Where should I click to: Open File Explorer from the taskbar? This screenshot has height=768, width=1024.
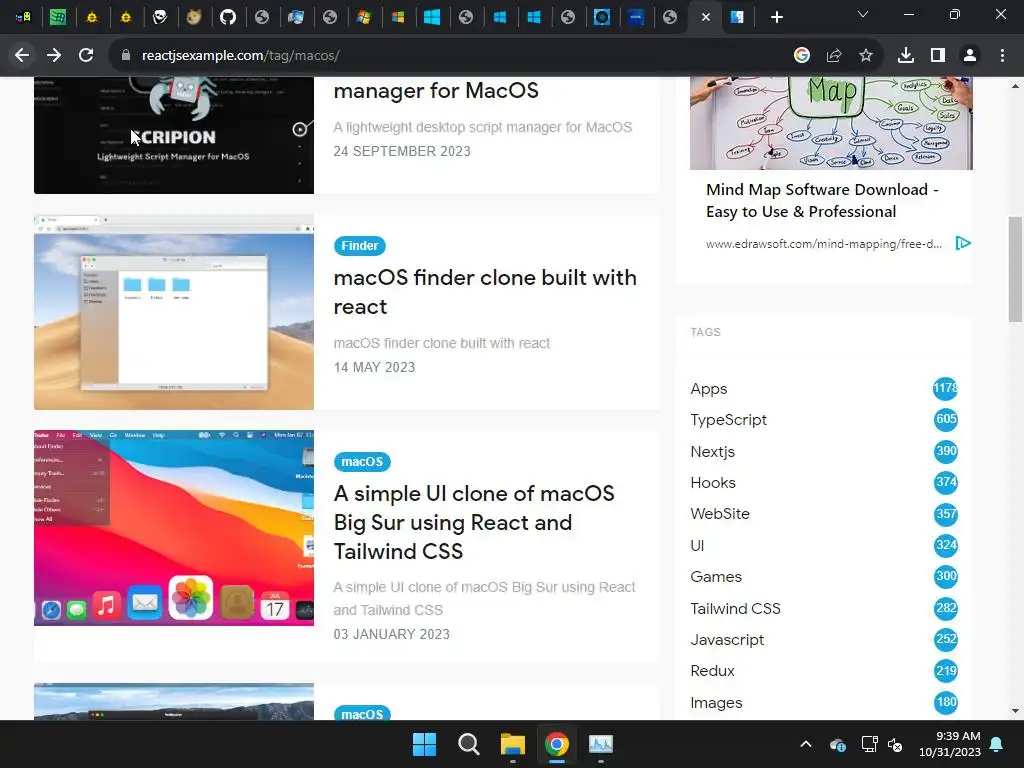(513, 744)
